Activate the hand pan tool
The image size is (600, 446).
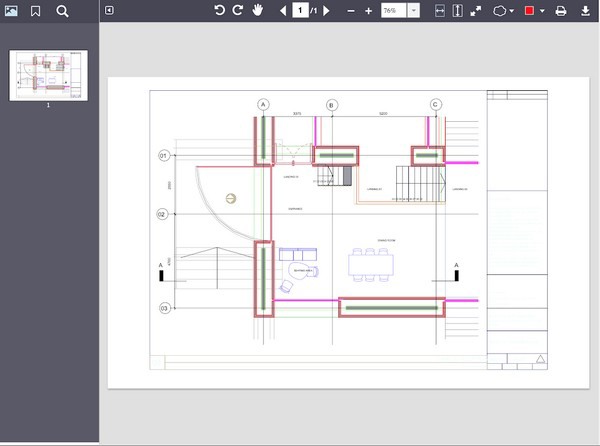[x=257, y=11]
